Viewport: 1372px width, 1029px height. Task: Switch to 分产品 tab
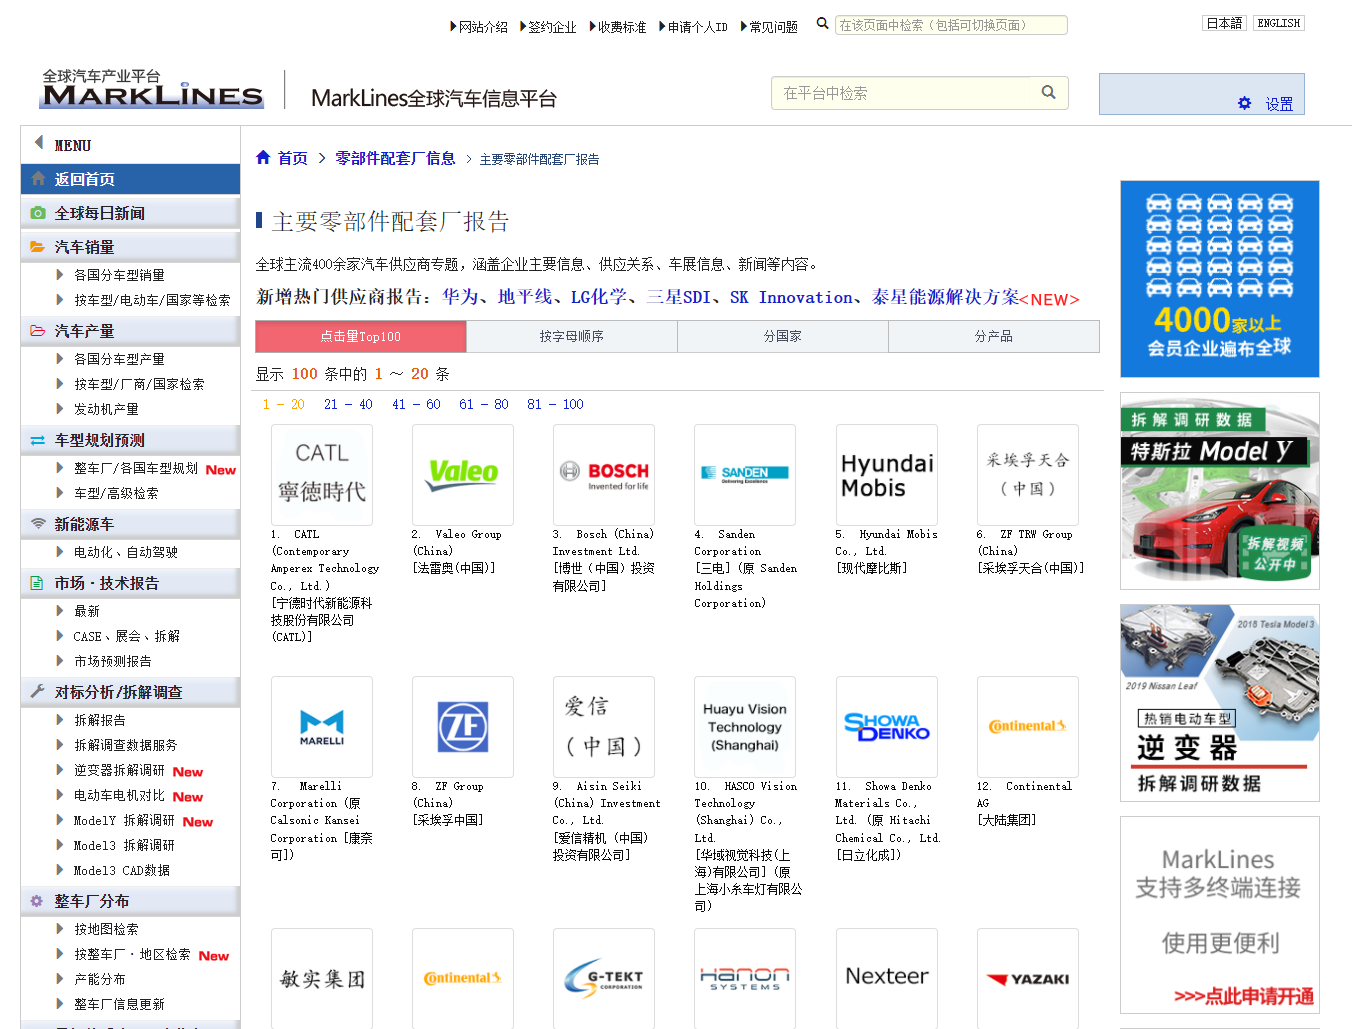coord(994,337)
